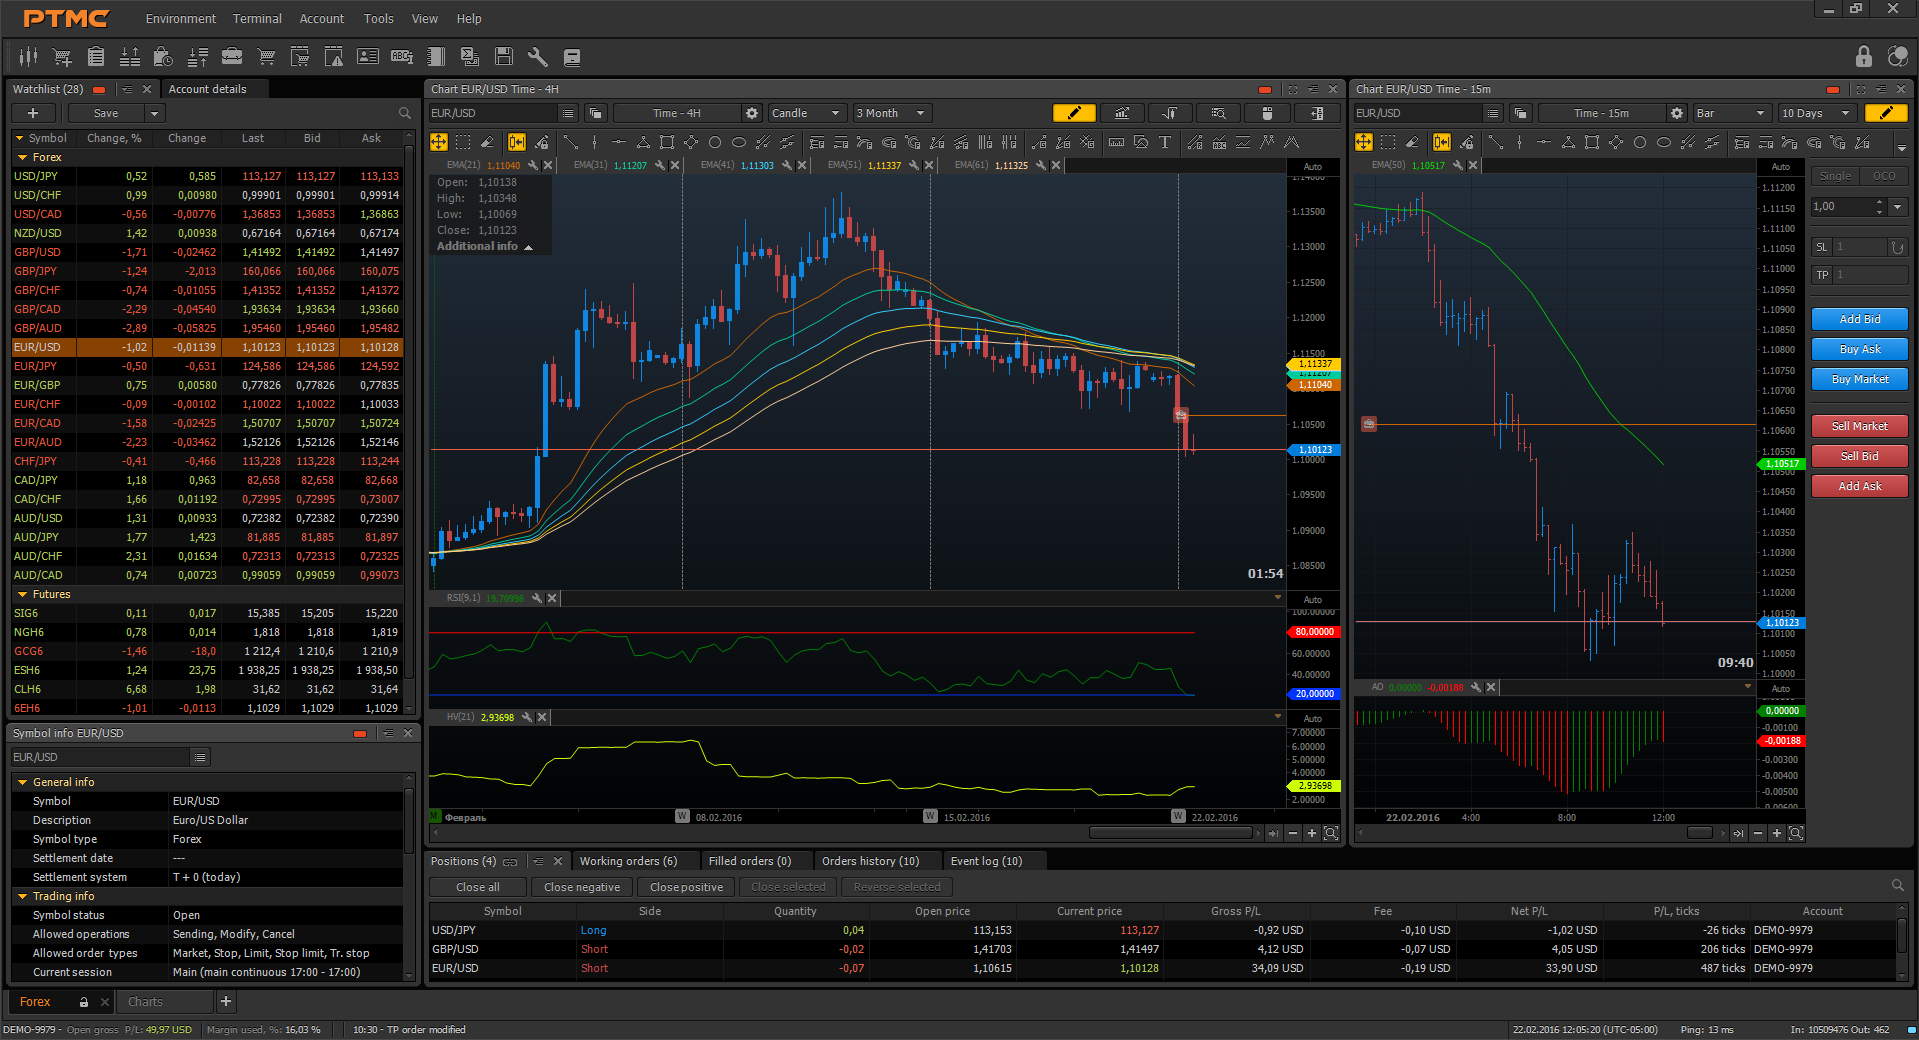Toggle the workspace lock icon at top right
Viewport: 1919px width, 1040px height.
(x=1863, y=56)
